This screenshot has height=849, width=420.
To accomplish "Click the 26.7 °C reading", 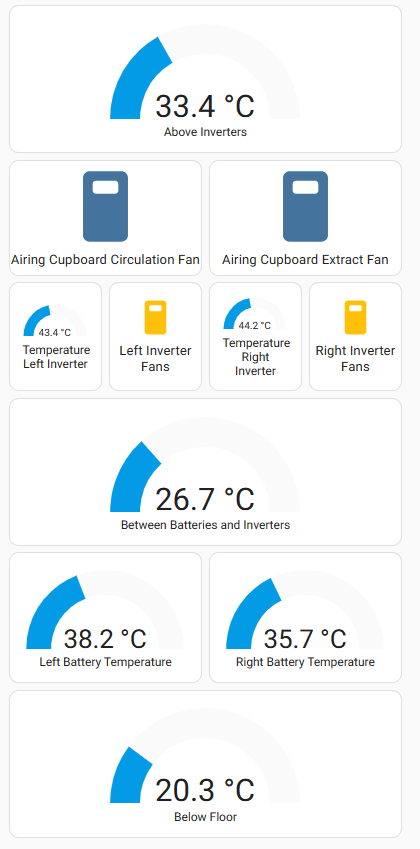I will pos(205,499).
